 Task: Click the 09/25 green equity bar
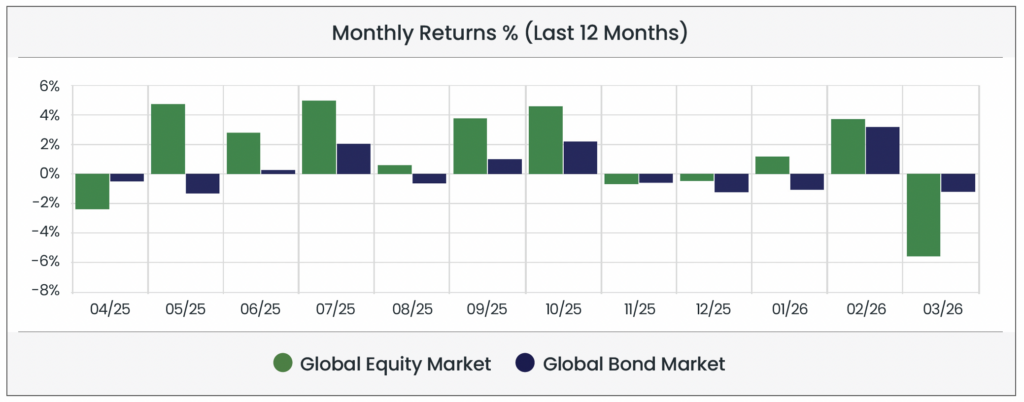(470, 146)
